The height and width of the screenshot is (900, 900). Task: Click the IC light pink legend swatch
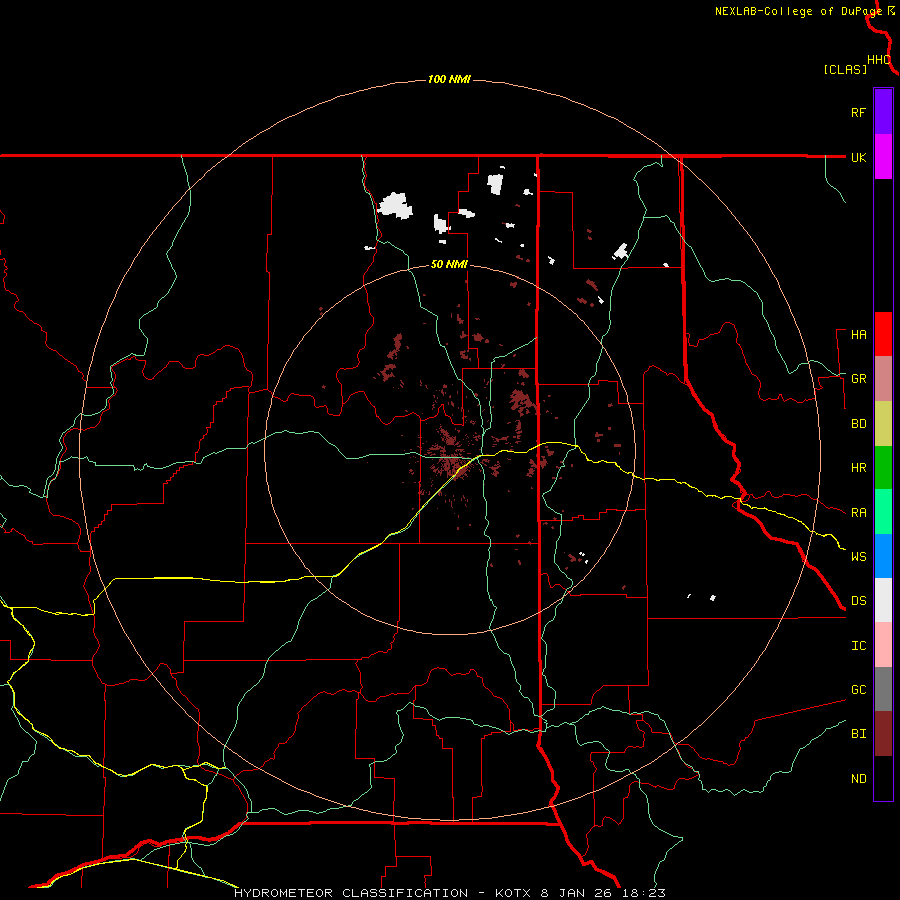(883, 645)
